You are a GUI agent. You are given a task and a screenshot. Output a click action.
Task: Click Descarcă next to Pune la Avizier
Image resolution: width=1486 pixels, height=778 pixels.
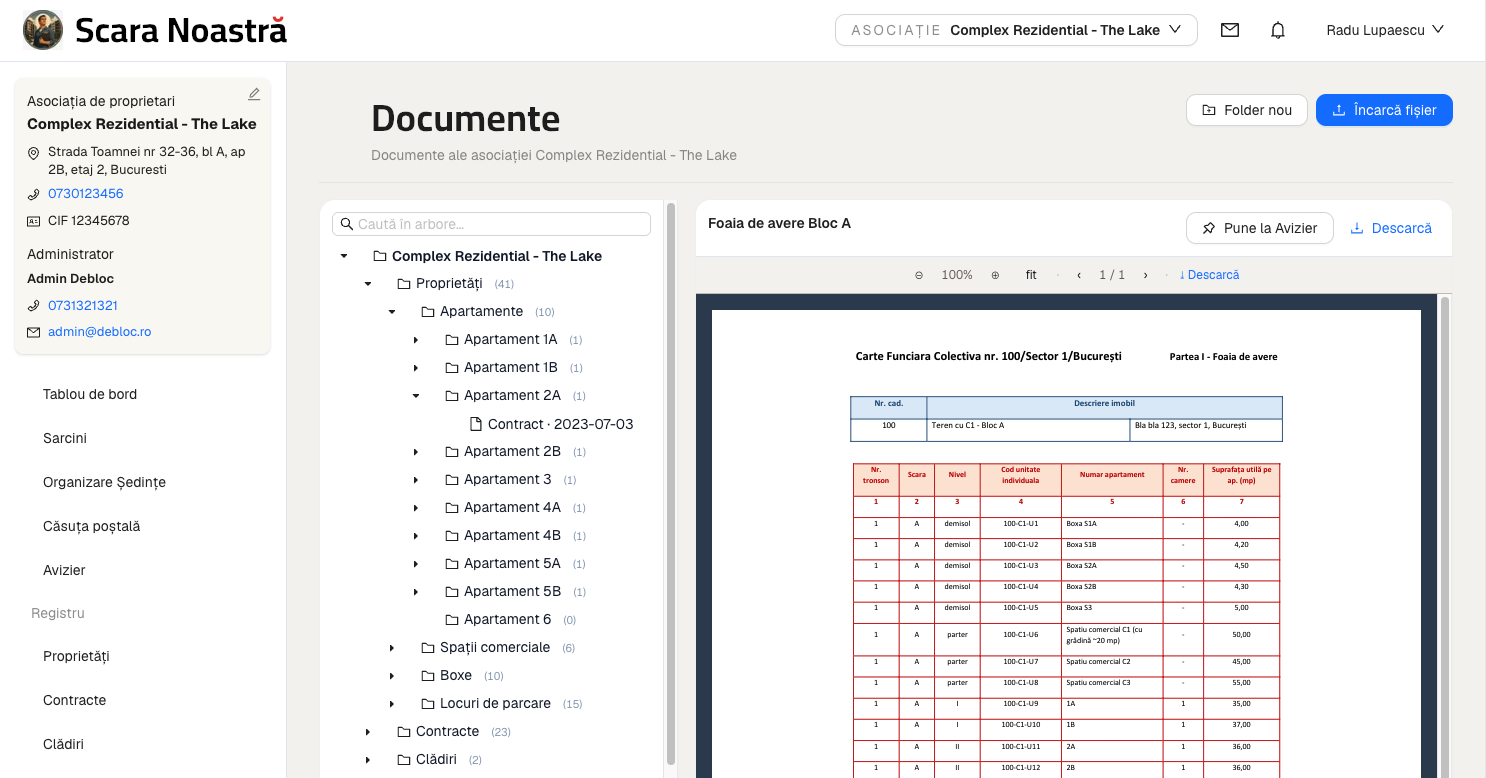(x=1391, y=228)
